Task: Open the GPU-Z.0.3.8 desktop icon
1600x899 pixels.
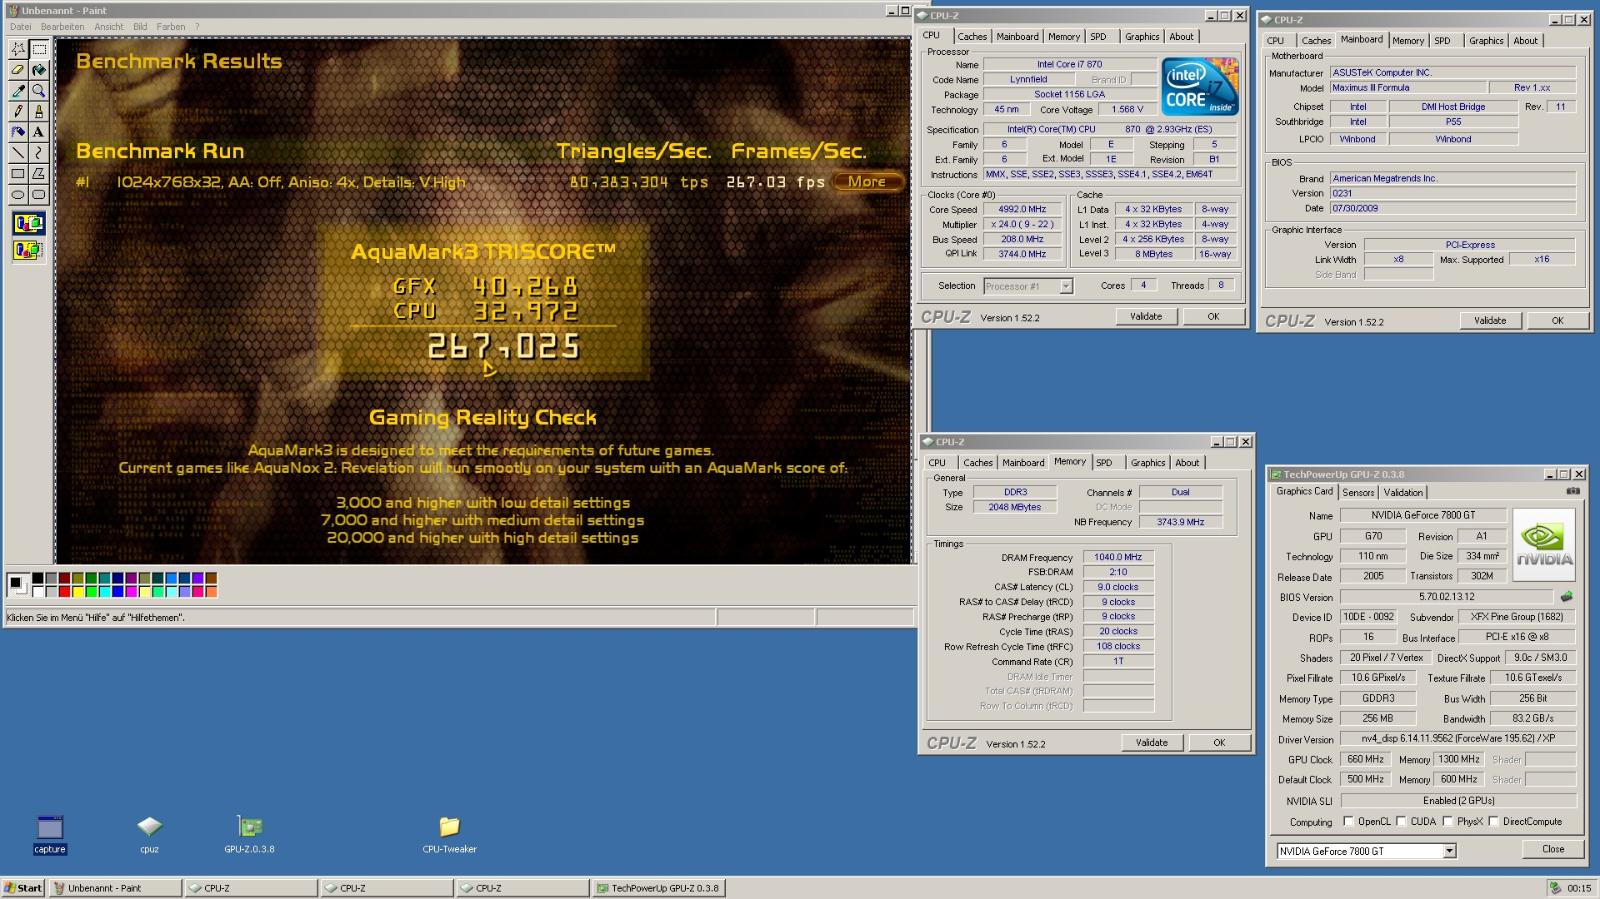Action: point(249,835)
